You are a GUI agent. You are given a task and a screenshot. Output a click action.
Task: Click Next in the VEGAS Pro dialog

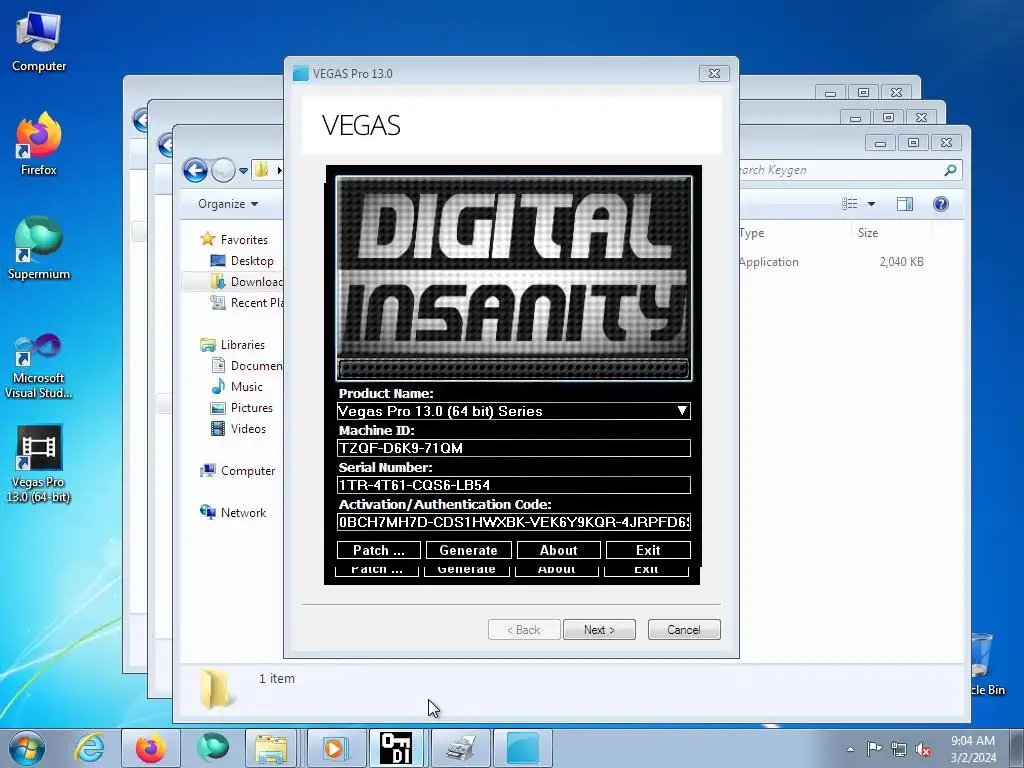pyautogui.click(x=599, y=630)
